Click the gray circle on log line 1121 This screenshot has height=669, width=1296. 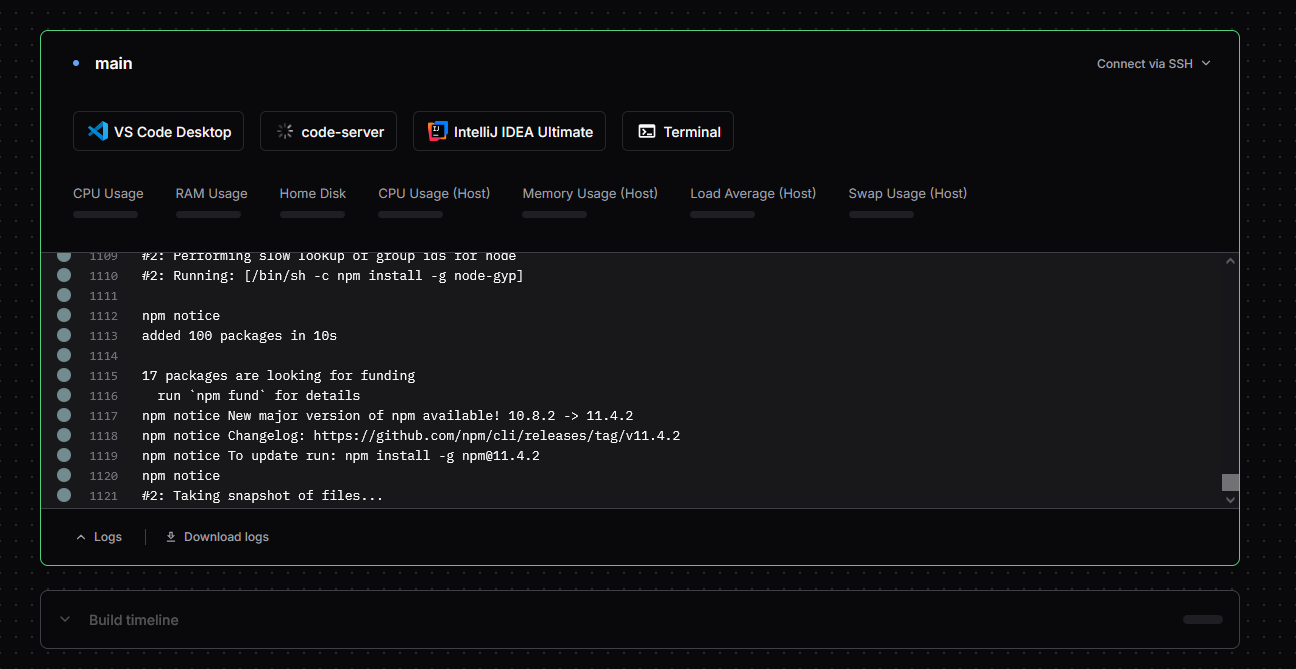coord(64,495)
